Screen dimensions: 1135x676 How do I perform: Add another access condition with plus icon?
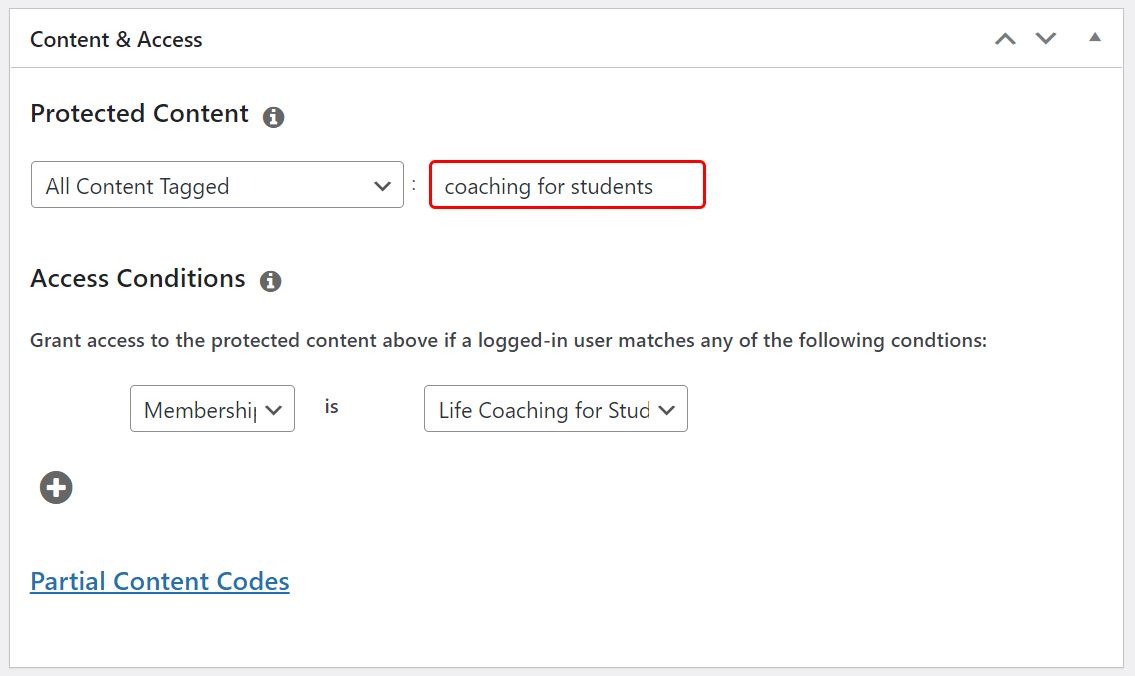(56, 487)
